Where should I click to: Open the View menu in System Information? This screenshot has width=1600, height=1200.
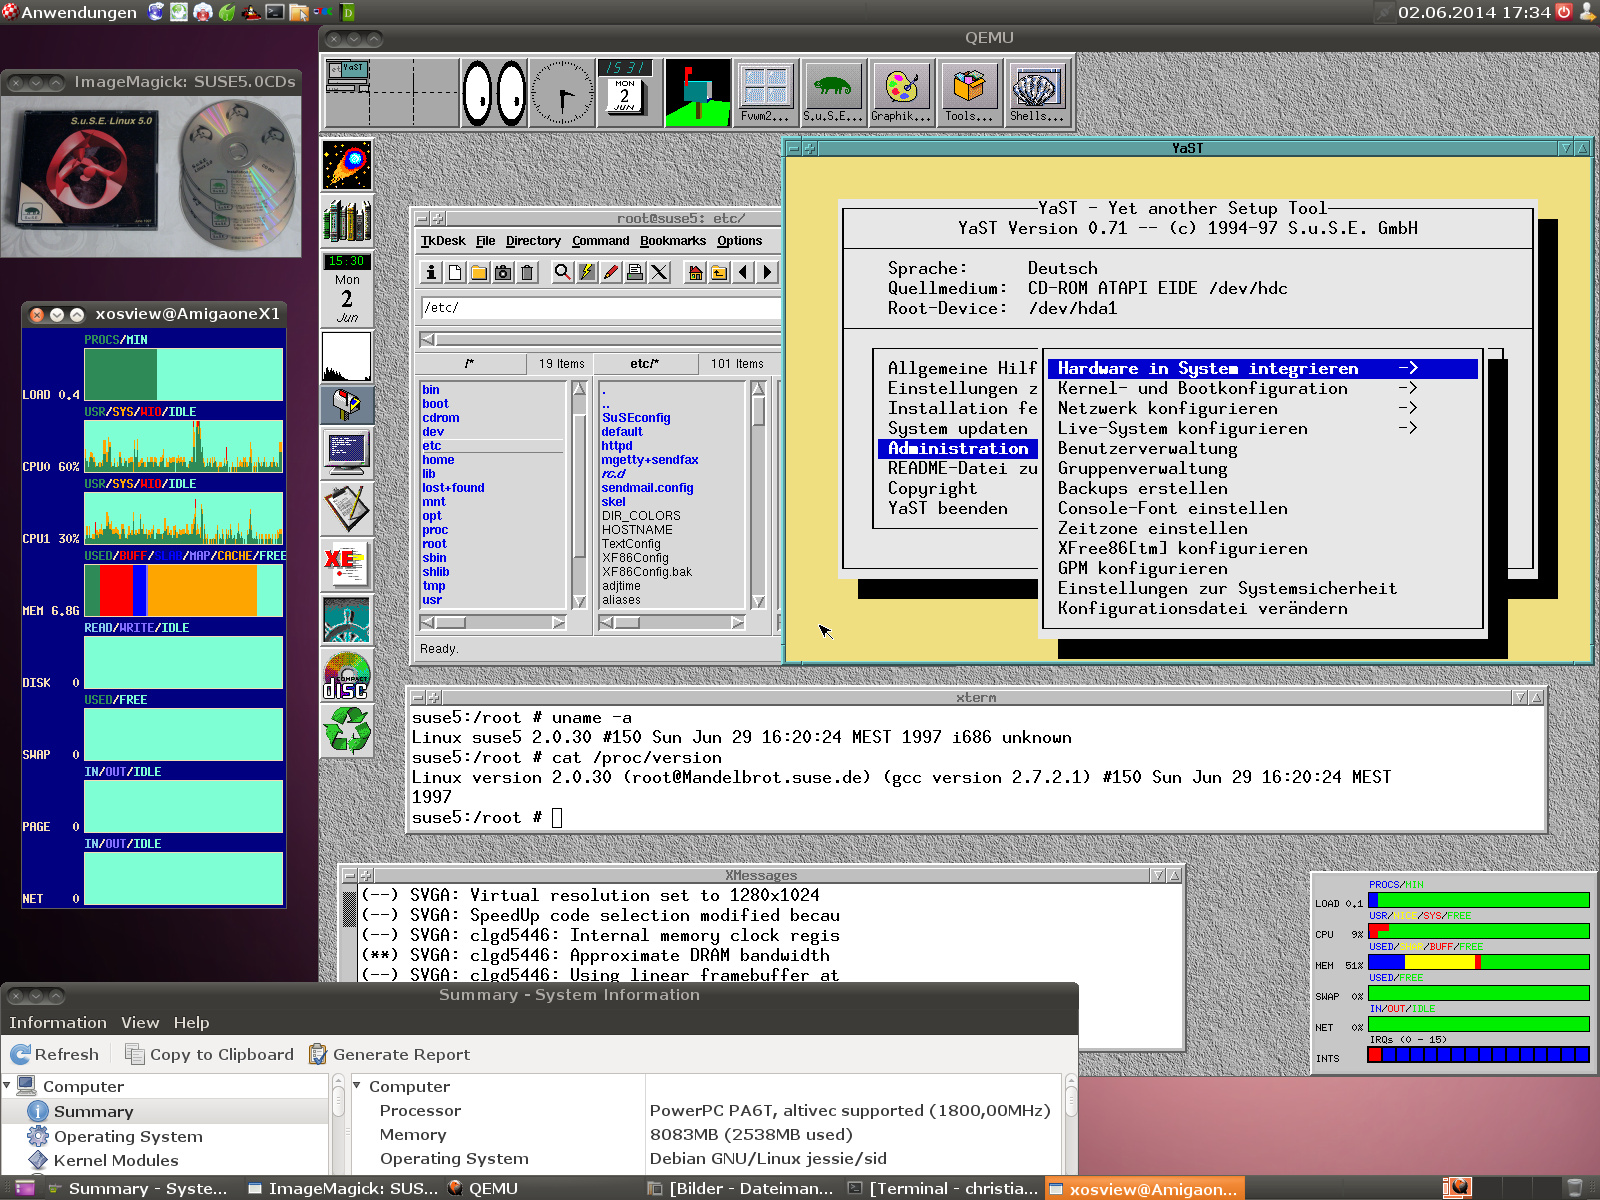pyautogui.click(x=140, y=1022)
